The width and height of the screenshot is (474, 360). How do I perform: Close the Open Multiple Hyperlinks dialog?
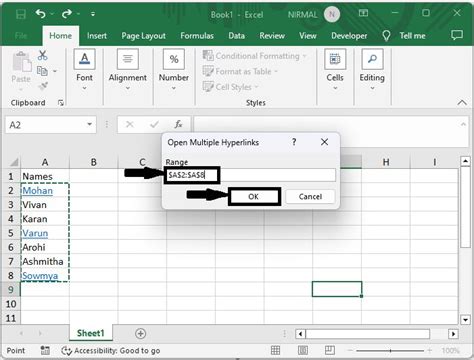(x=324, y=142)
